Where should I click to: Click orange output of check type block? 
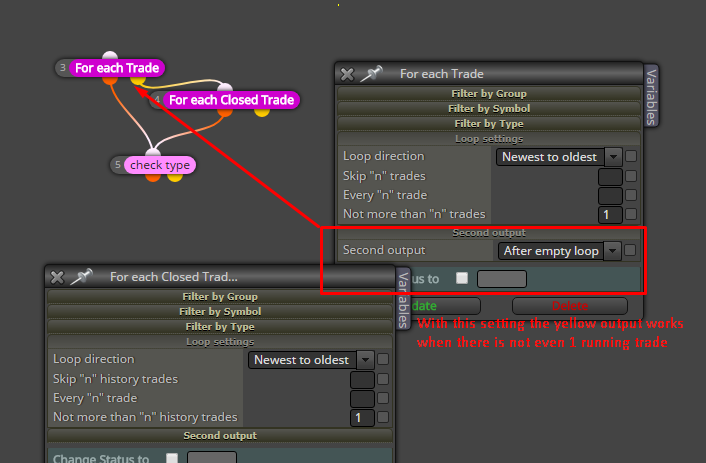pyautogui.click(x=153, y=177)
